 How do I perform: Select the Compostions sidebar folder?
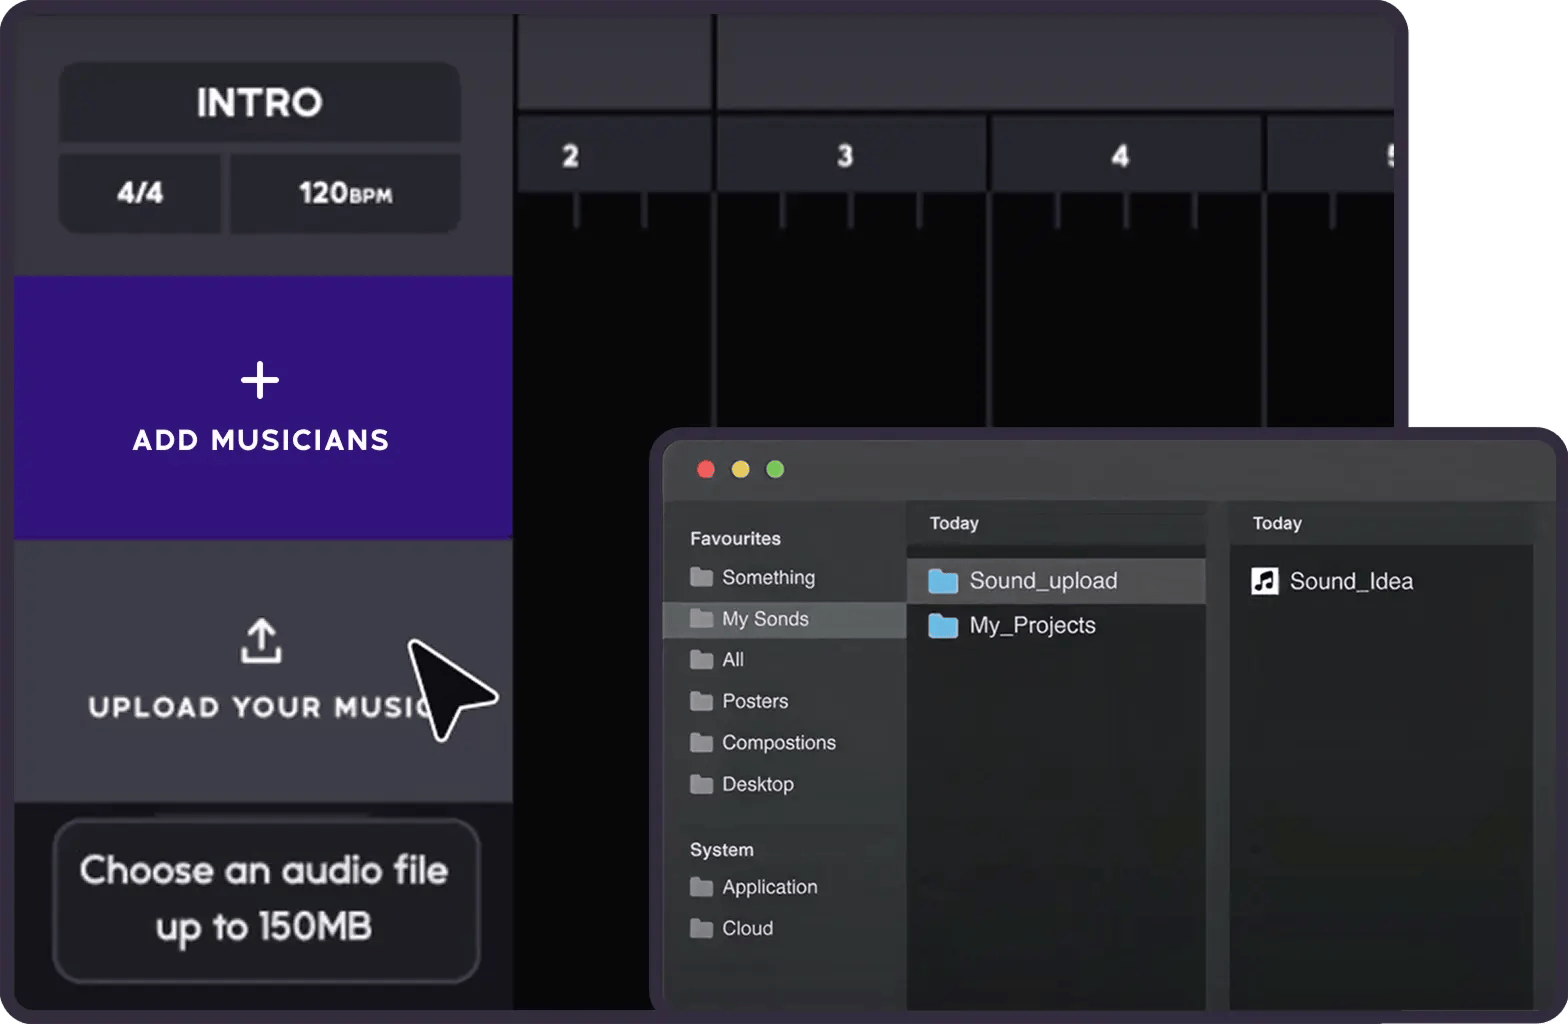[778, 743]
